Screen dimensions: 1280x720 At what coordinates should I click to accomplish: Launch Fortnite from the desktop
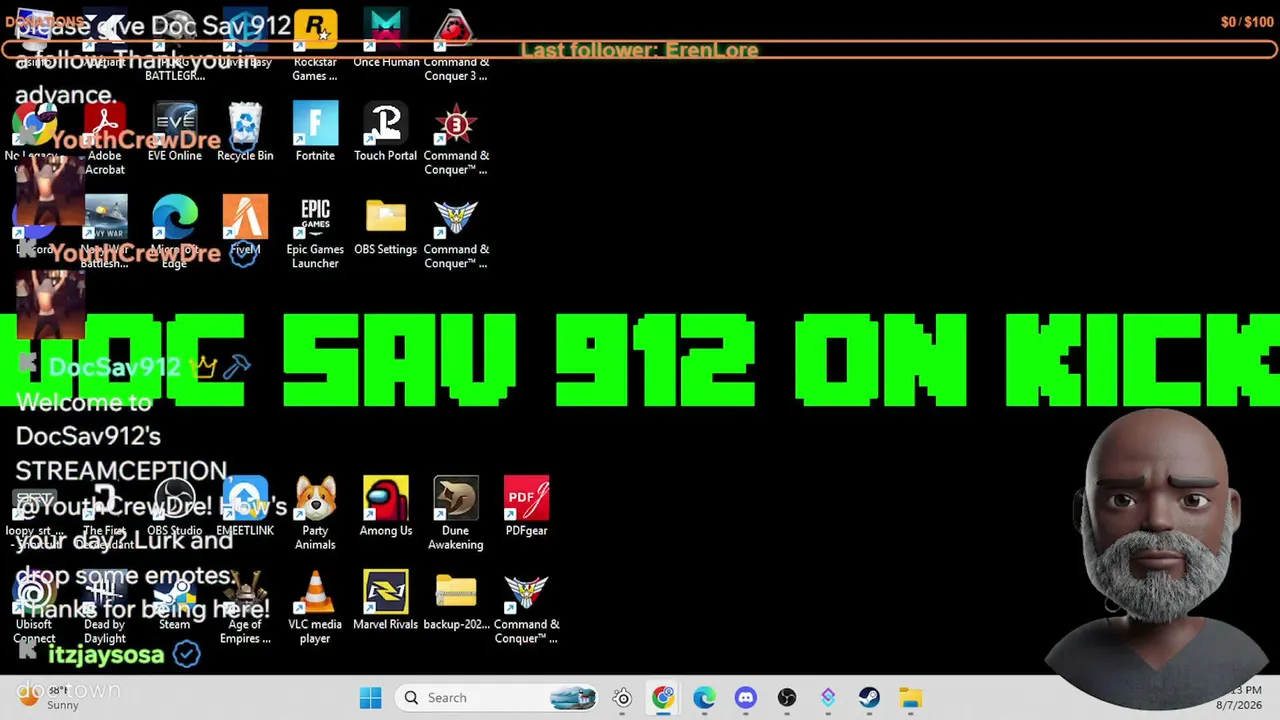315,132
